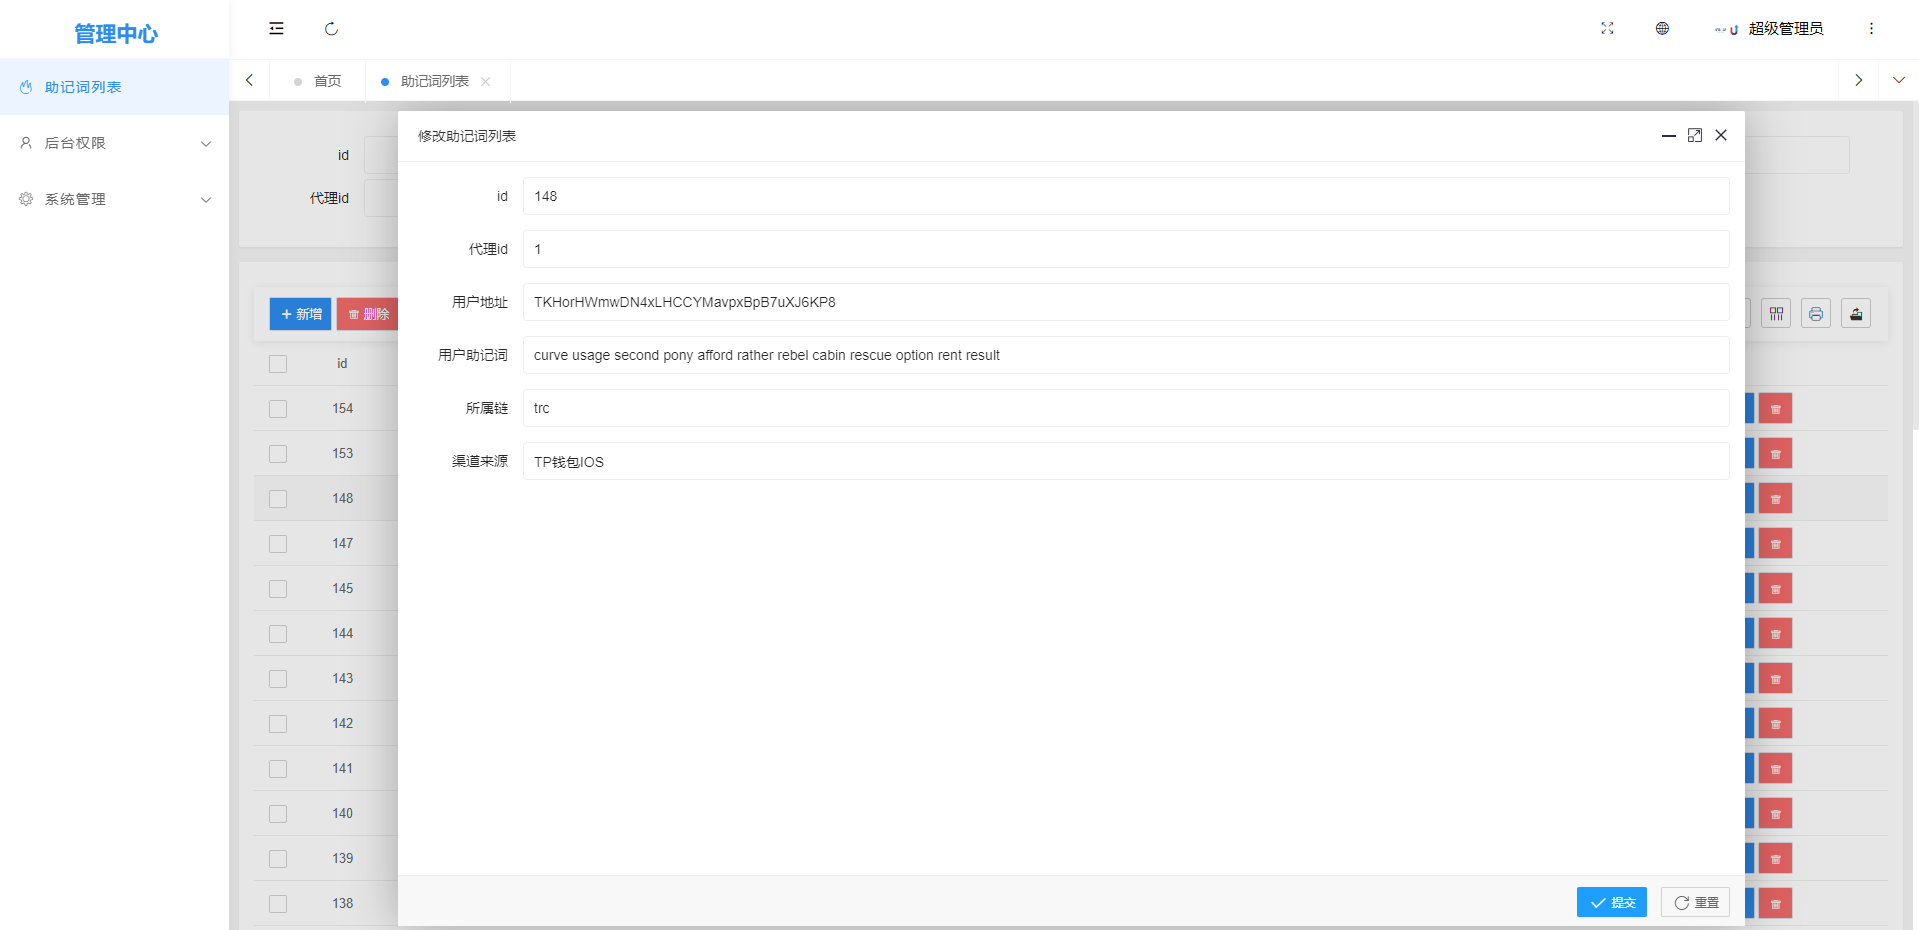Viewport: 1919px width, 930px height.
Task: Open the column filter grid icon
Action: [x=1775, y=314]
